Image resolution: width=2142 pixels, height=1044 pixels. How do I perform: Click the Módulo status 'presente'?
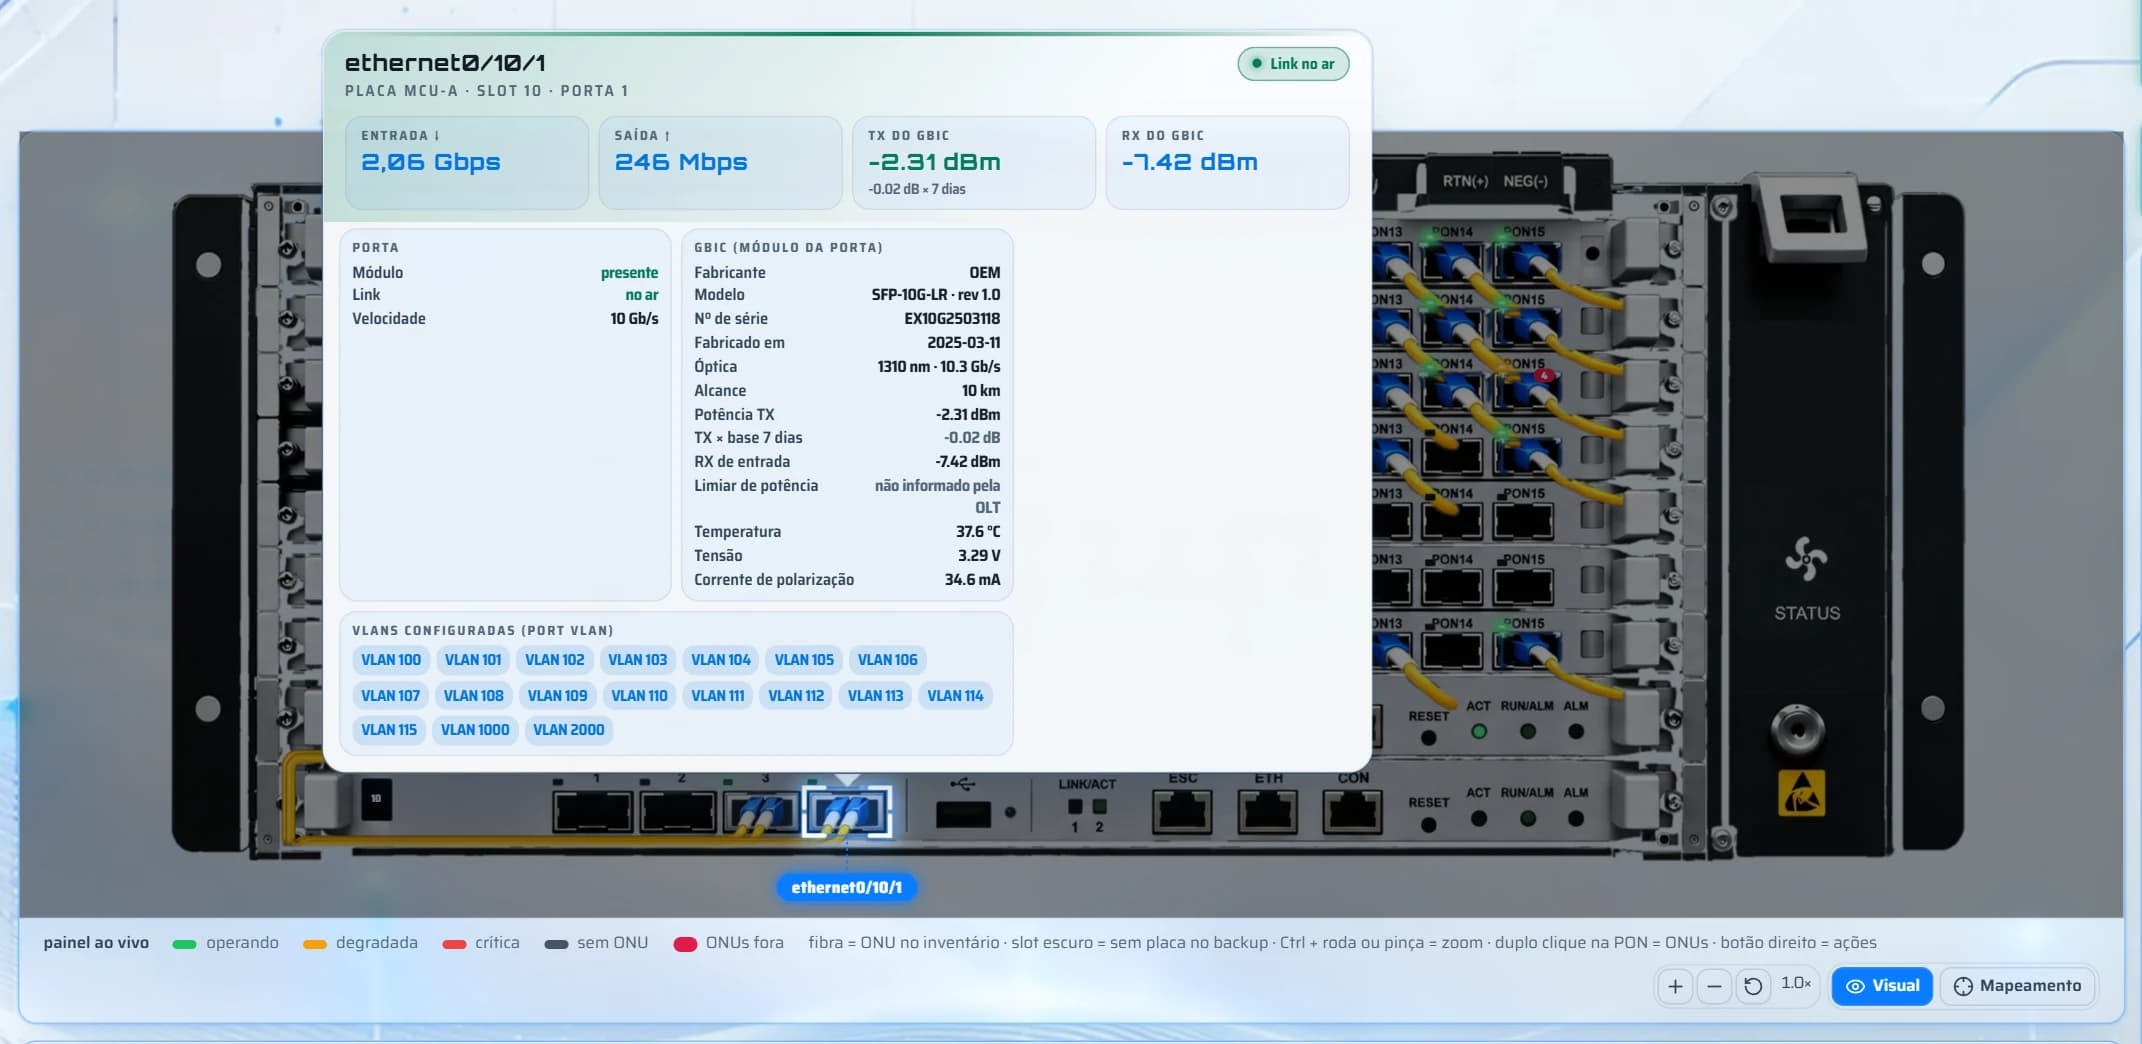(630, 273)
